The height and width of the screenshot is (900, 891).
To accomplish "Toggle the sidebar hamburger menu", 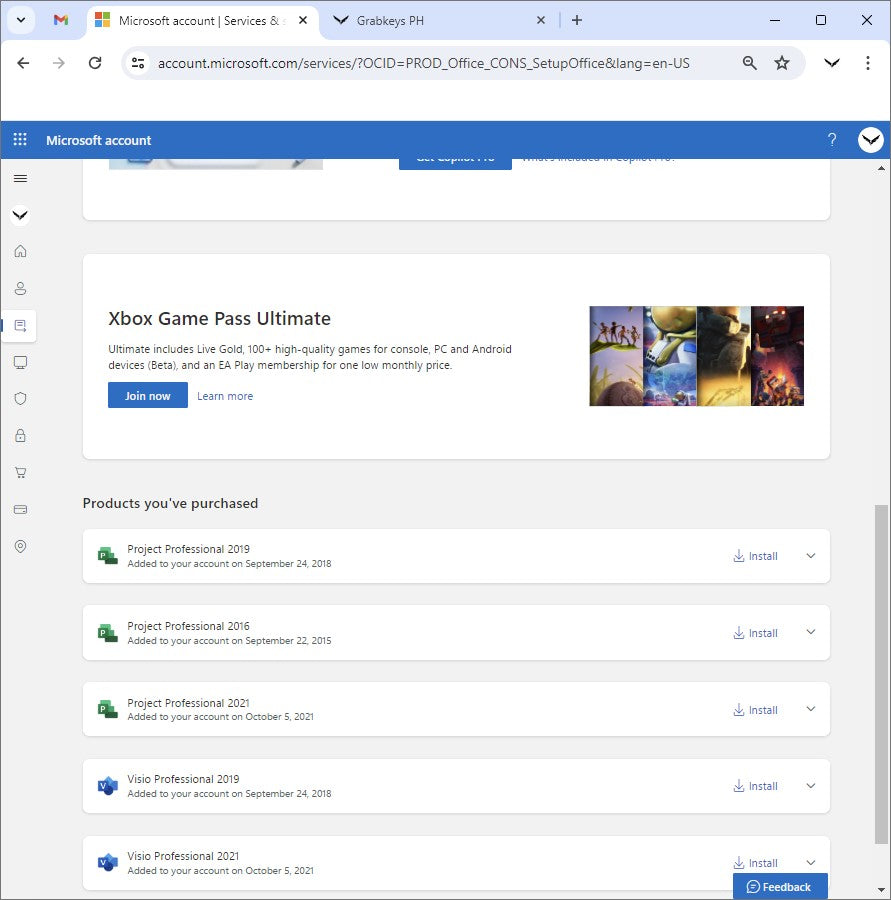I will coord(20,179).
